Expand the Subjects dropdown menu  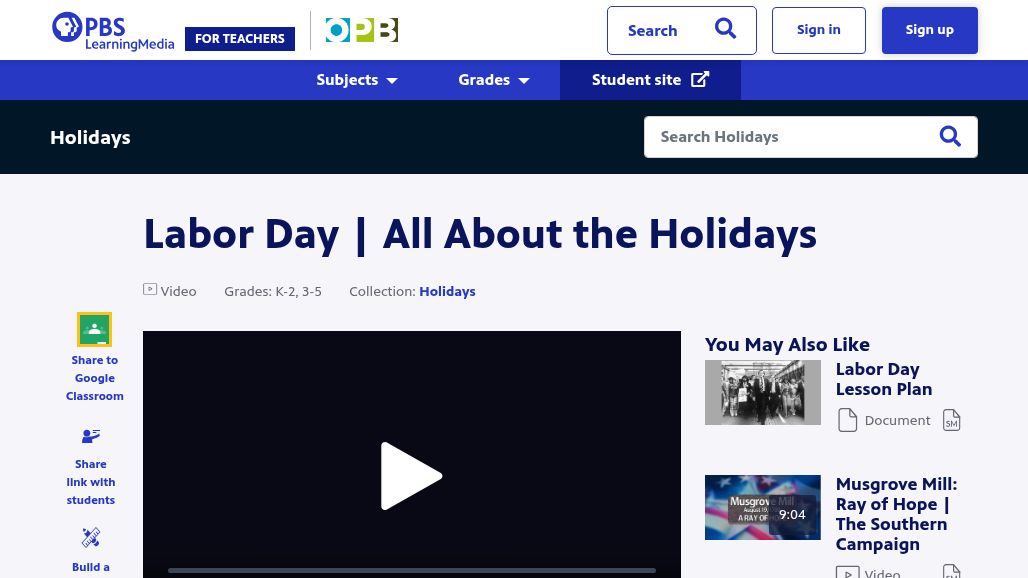pos(357,80)
